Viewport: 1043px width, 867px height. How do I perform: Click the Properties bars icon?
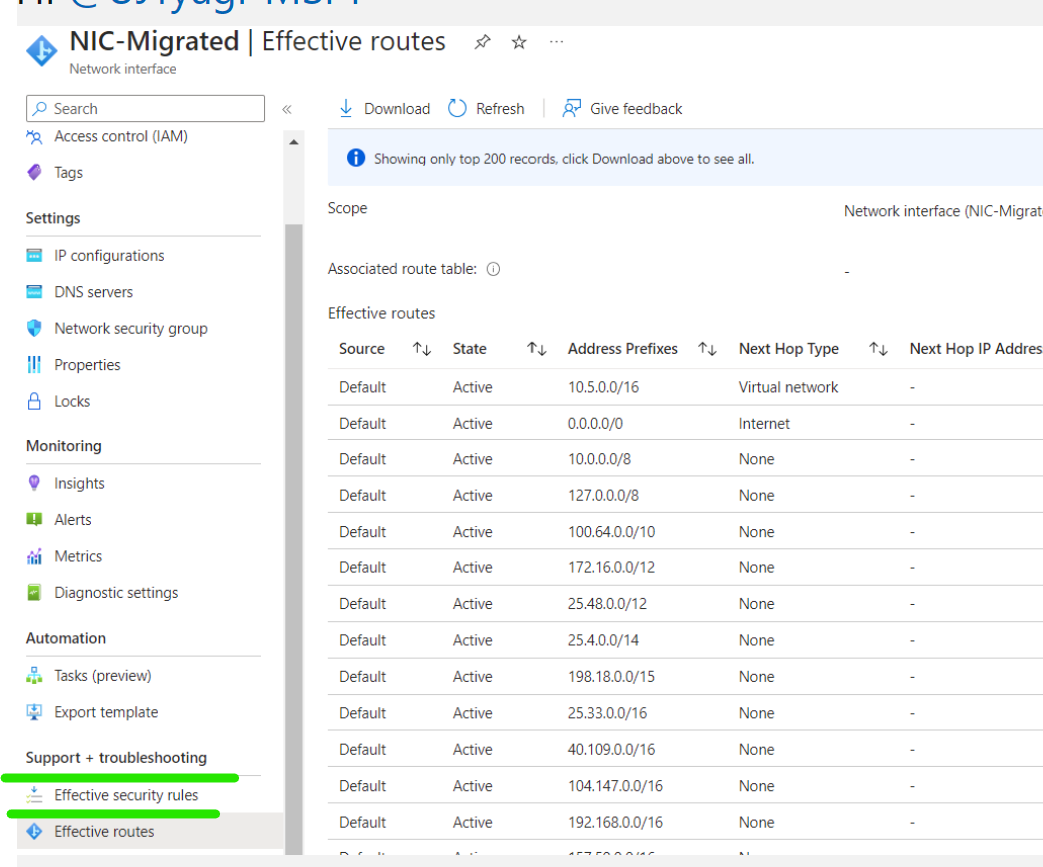click(34, 365)
